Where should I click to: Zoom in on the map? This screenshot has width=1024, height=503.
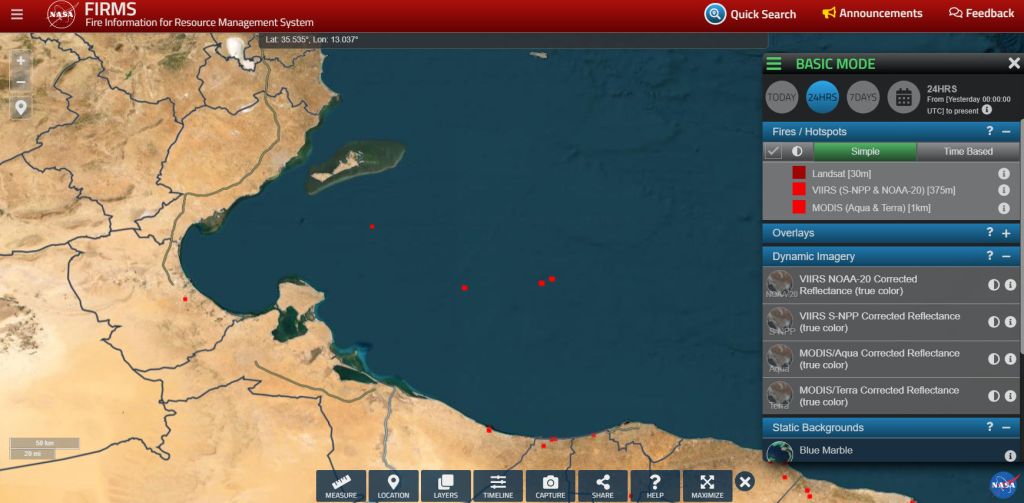pos(21,60)
